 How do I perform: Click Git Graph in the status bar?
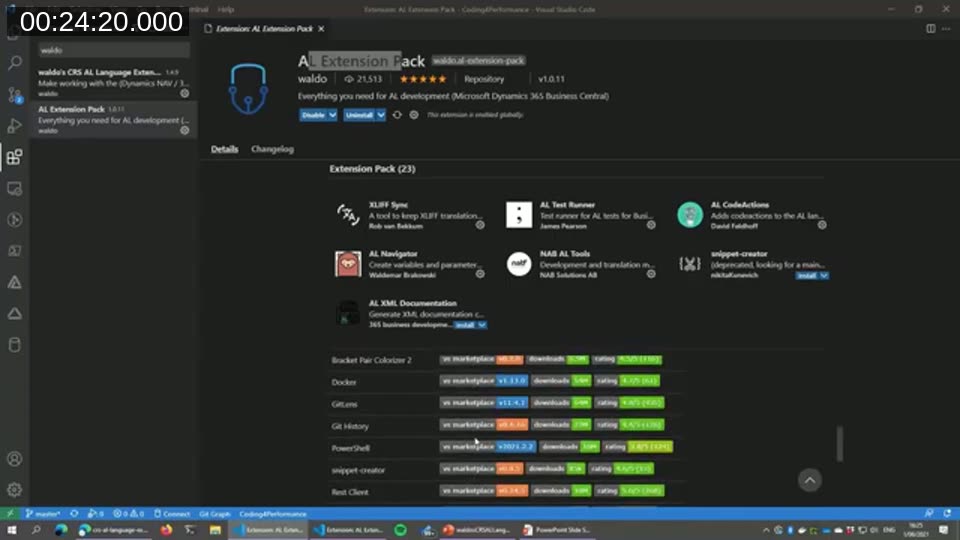[215, 514]
